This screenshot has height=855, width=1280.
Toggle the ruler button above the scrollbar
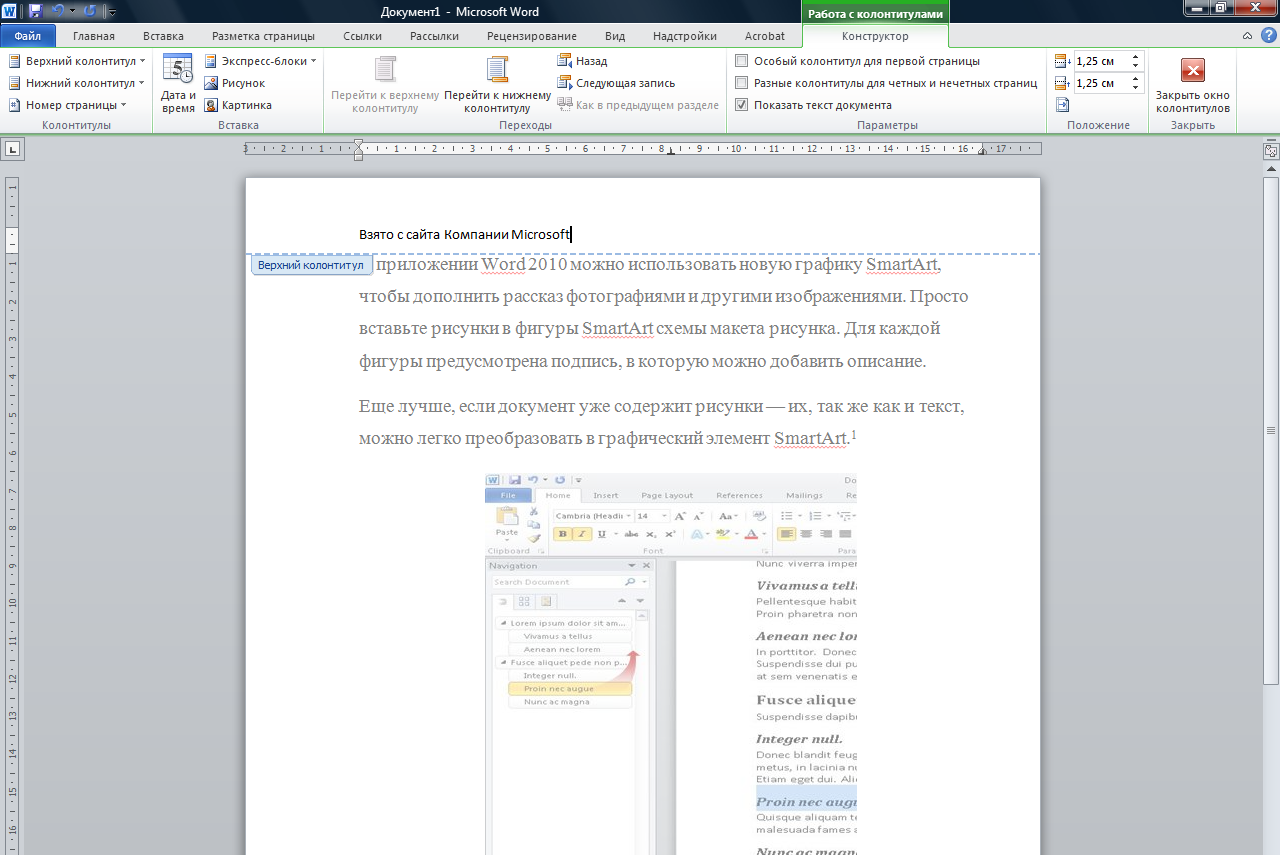click(x=1271, y=151)
